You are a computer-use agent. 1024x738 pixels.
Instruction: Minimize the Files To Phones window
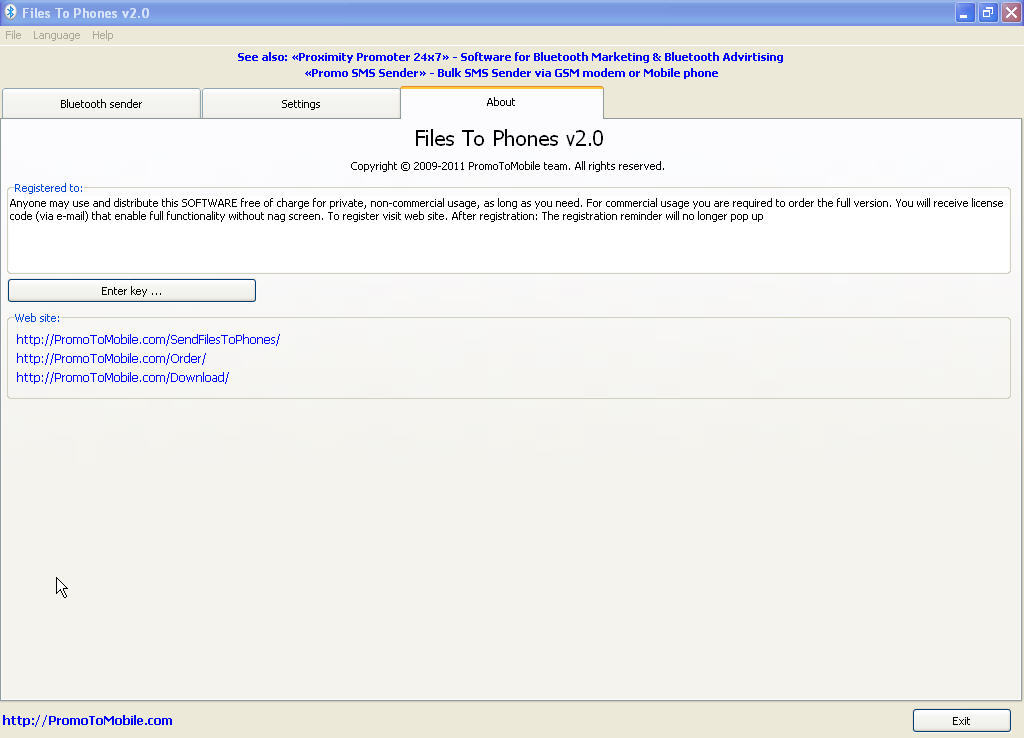pos(965,13)
